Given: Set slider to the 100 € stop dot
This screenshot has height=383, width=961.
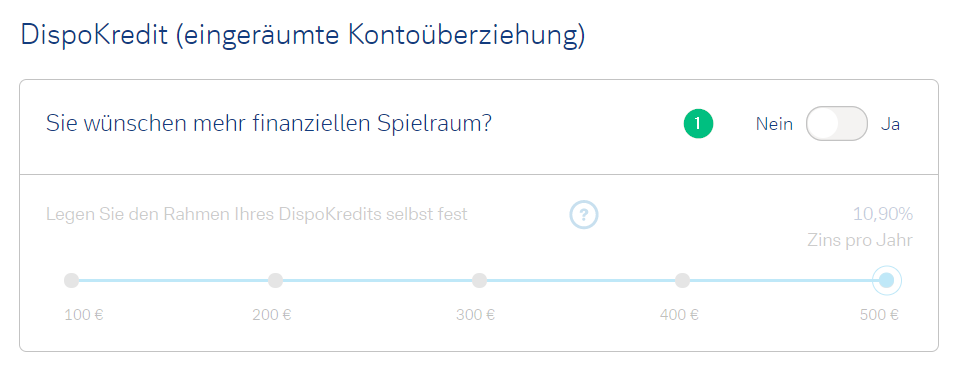Looking at the screenshot, I should [72, 281].
